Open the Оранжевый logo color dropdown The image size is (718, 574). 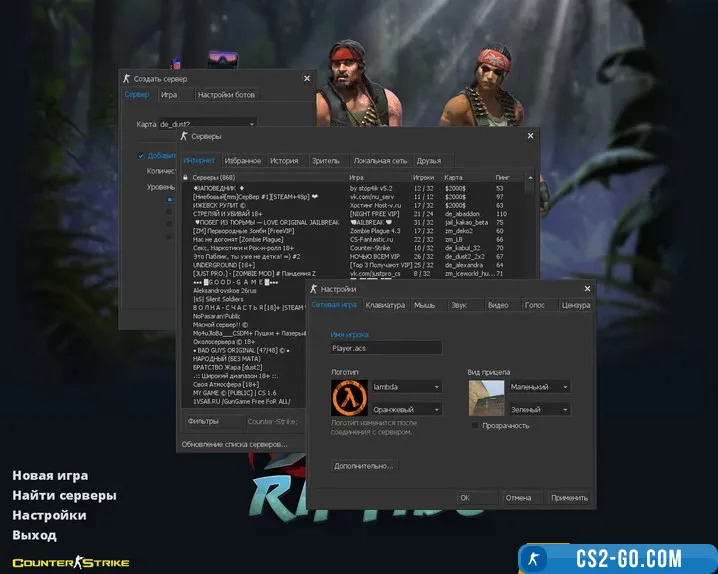405,409
